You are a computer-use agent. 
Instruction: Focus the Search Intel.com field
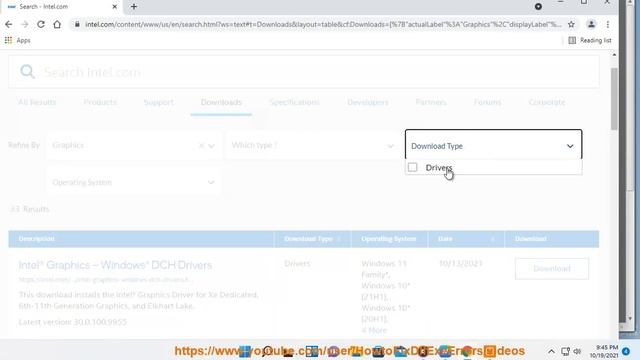point(304,72)
